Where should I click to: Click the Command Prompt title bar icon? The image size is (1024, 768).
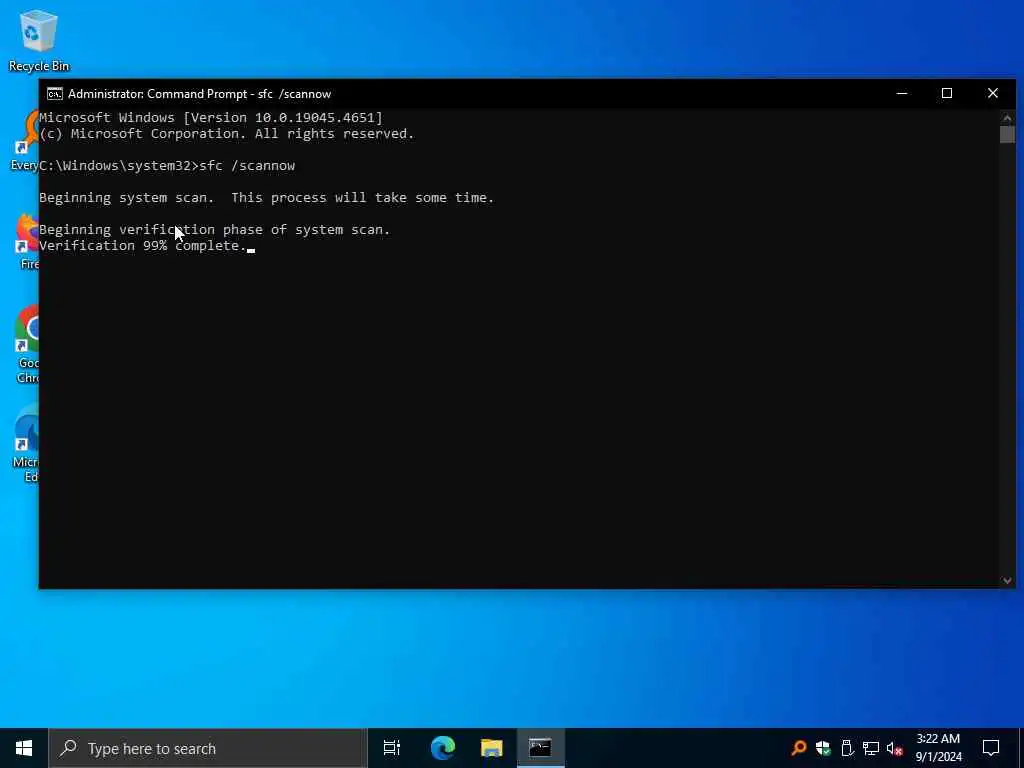pos(55,94)
